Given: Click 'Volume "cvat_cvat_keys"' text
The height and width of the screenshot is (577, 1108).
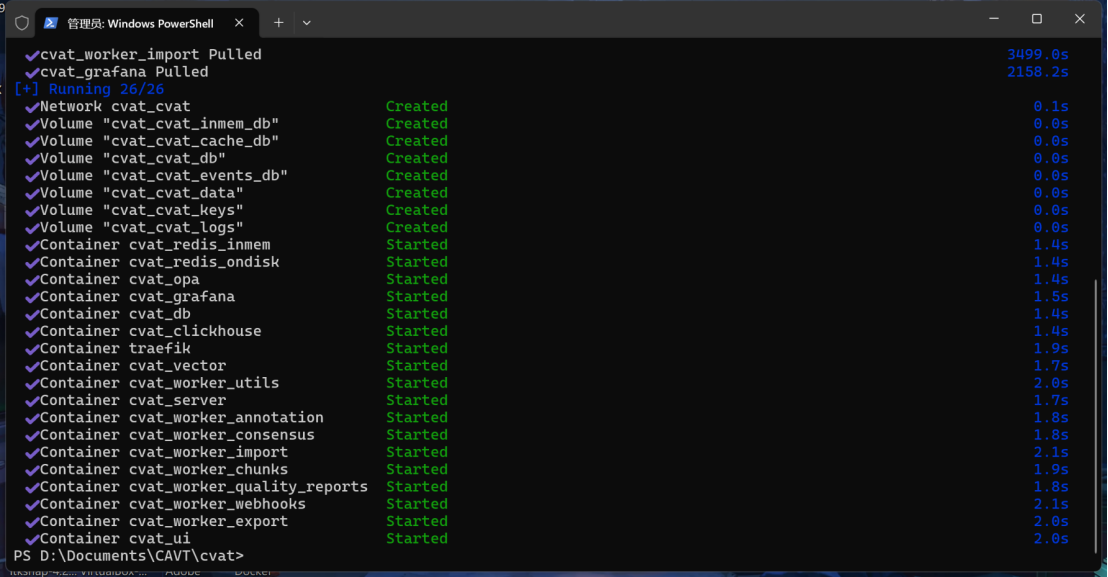Looking at the screenshot, I should coord(141,210).
